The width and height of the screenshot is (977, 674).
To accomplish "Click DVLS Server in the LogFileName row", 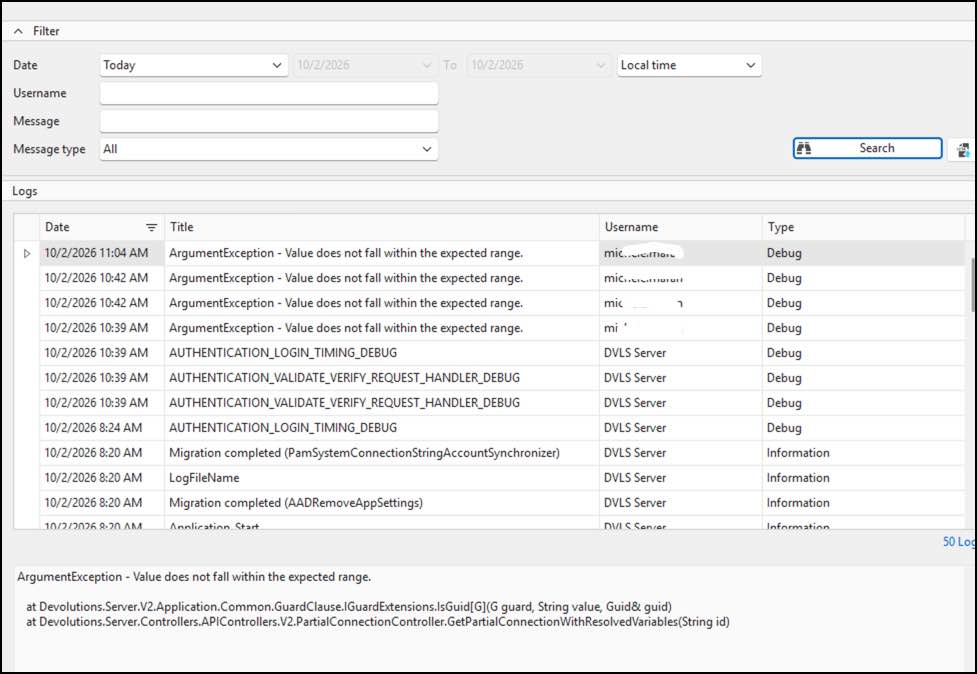I will click(635, 478).
